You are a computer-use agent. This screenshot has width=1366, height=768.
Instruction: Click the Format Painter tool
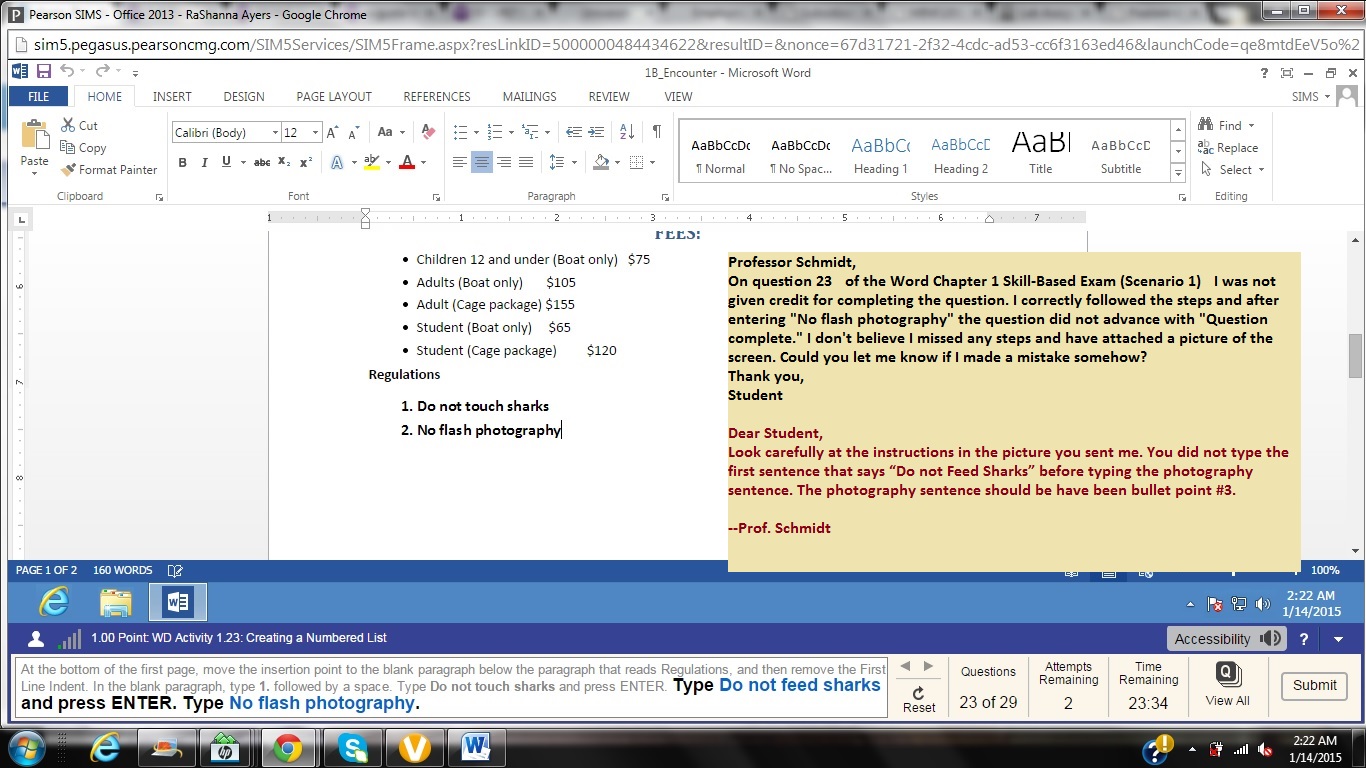(109, 170)
